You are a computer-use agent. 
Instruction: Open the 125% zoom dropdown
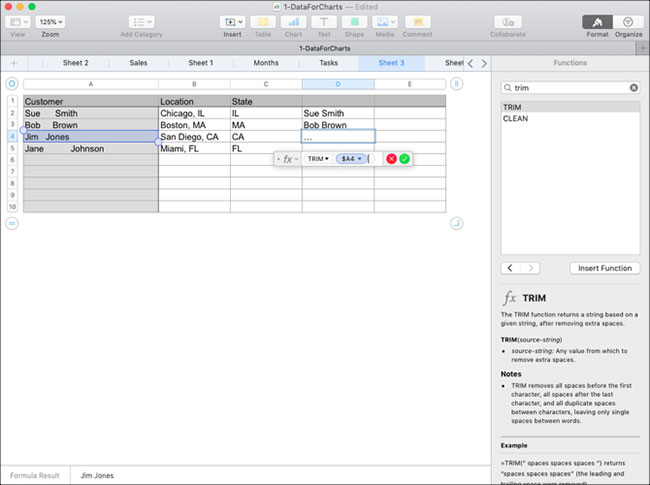50,21
